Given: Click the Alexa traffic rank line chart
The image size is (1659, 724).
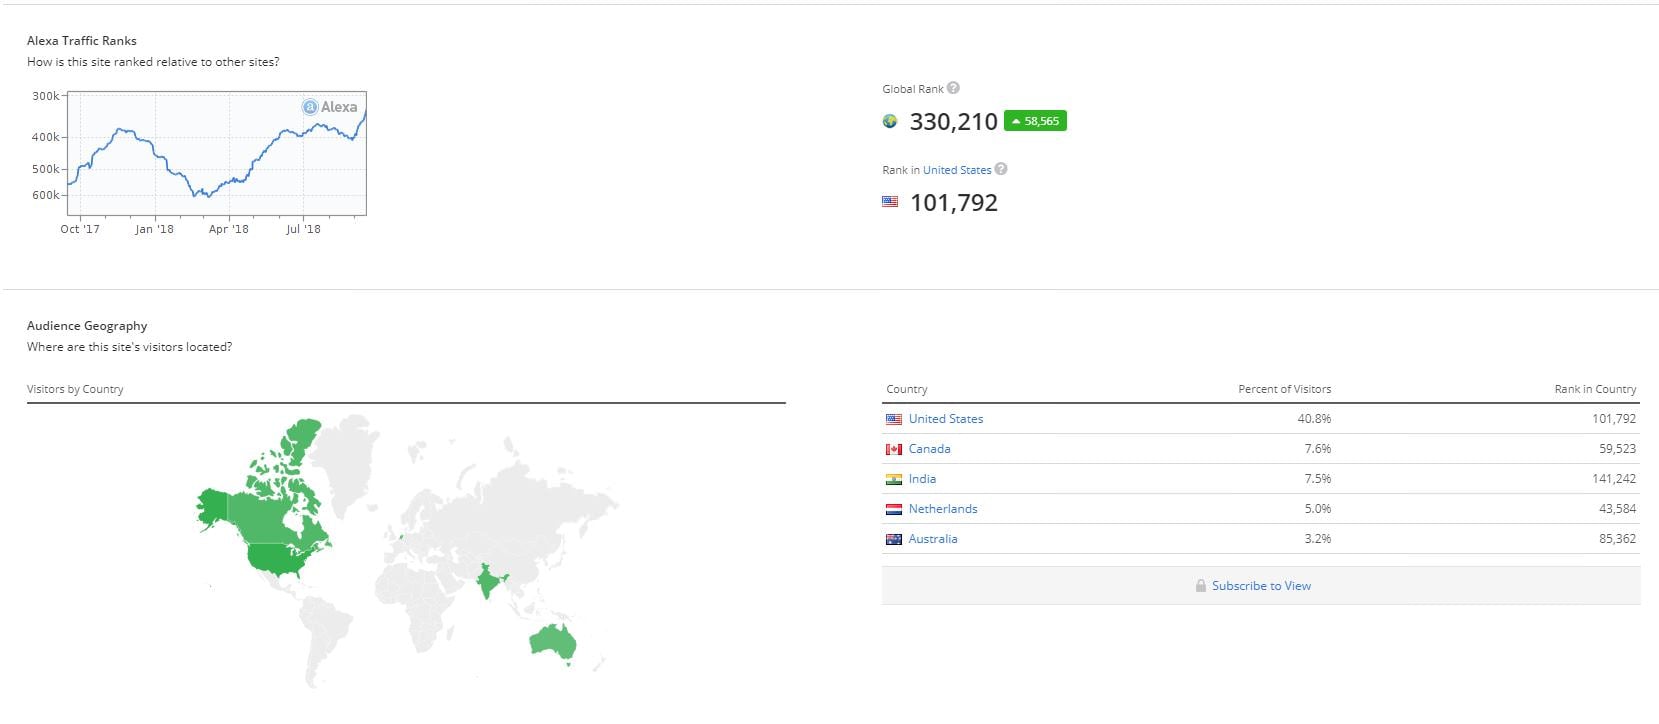Looking at the screenshot, I should click(x=216, y=153).
